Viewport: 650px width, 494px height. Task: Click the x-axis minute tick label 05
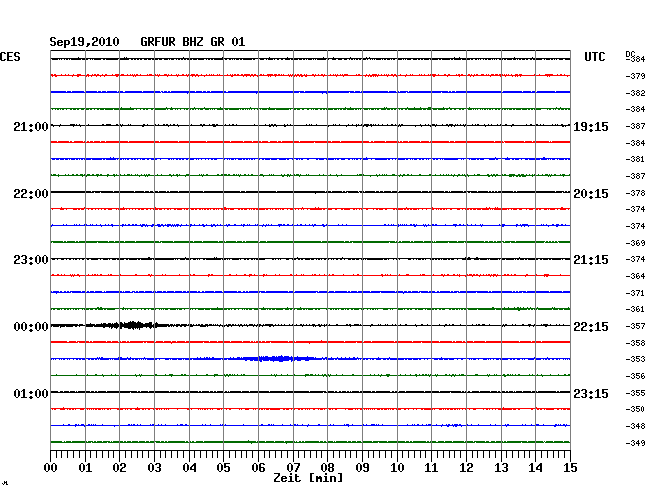pos(223,468)
